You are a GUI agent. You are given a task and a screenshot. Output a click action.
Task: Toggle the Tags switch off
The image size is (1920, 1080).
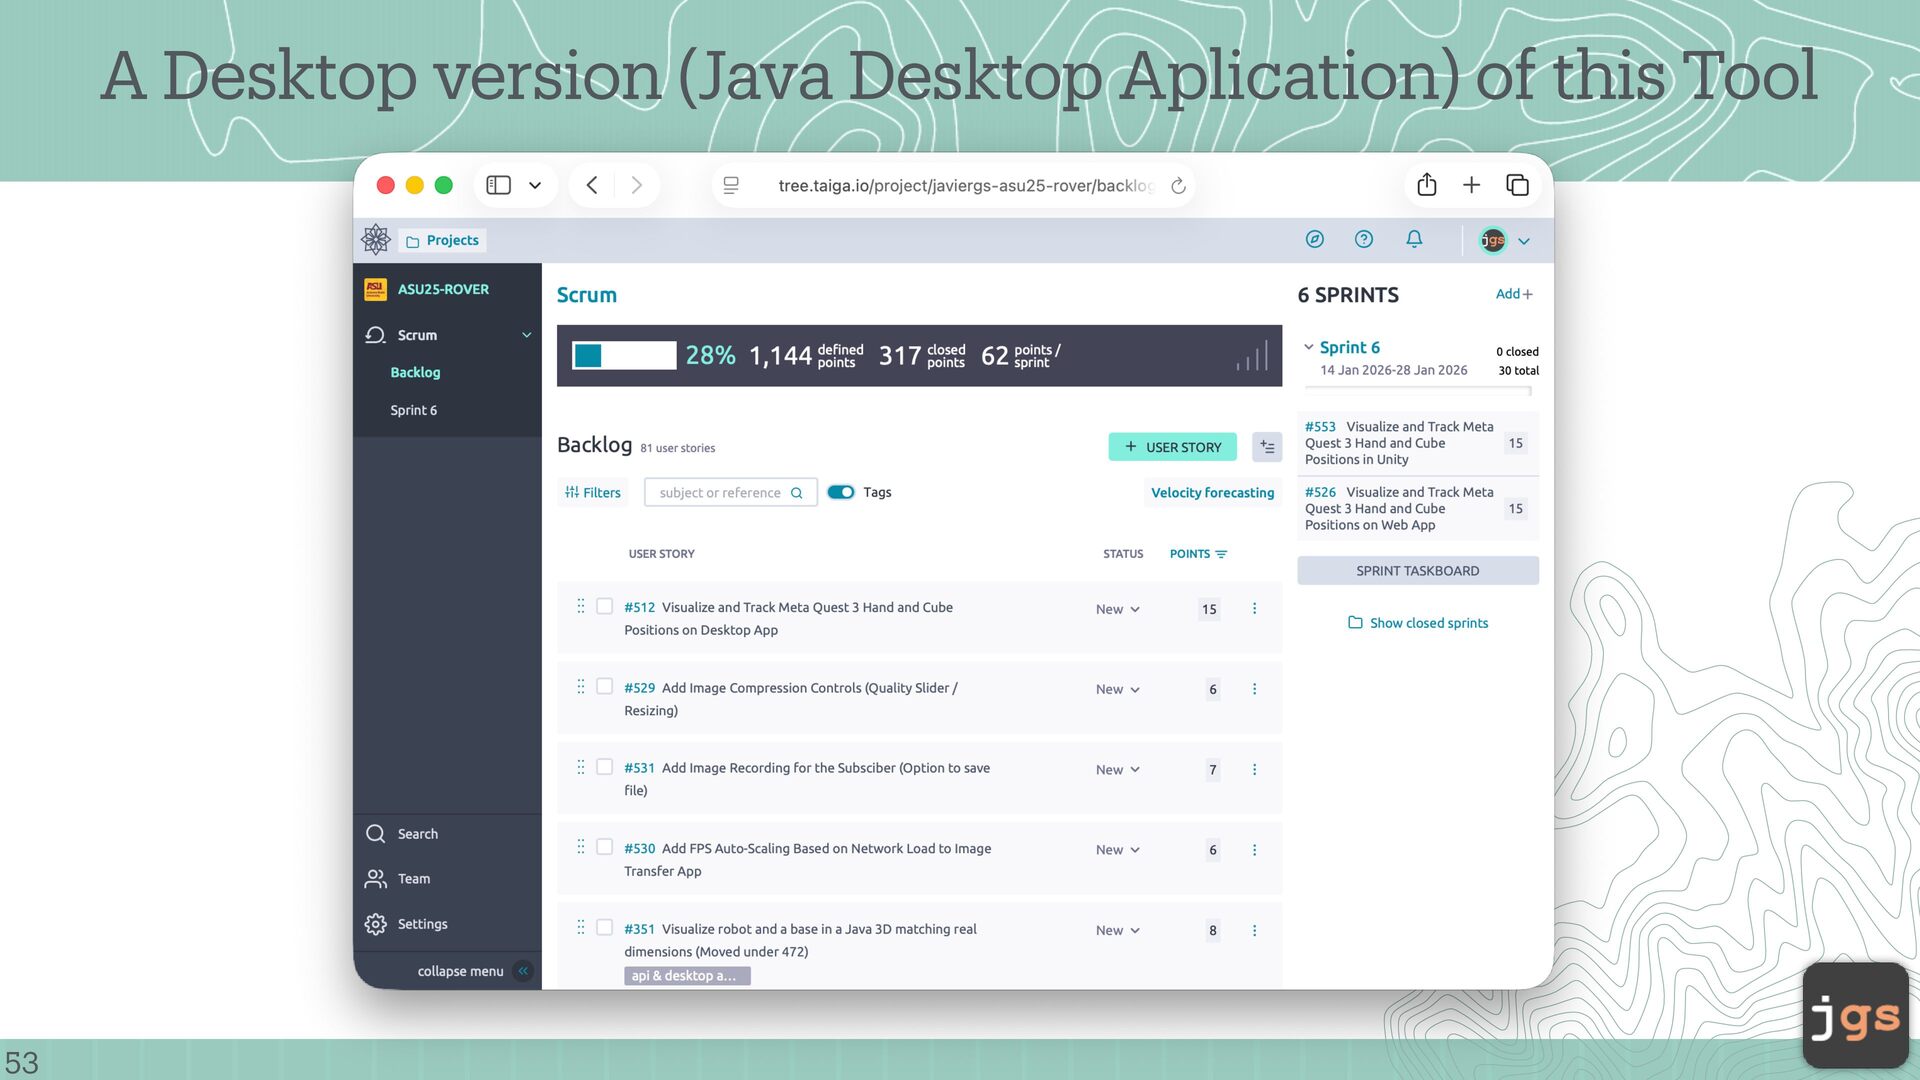tap(841, 492)
